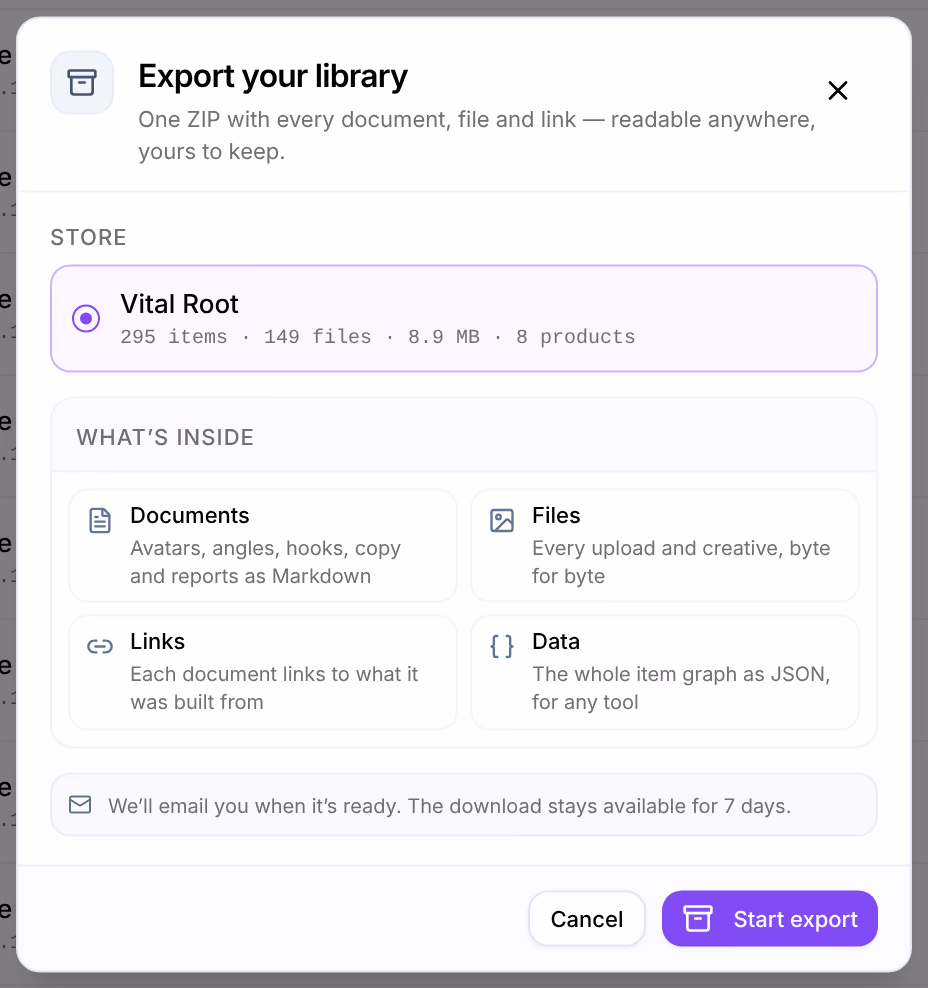Click the Links card title

point(158,641)
